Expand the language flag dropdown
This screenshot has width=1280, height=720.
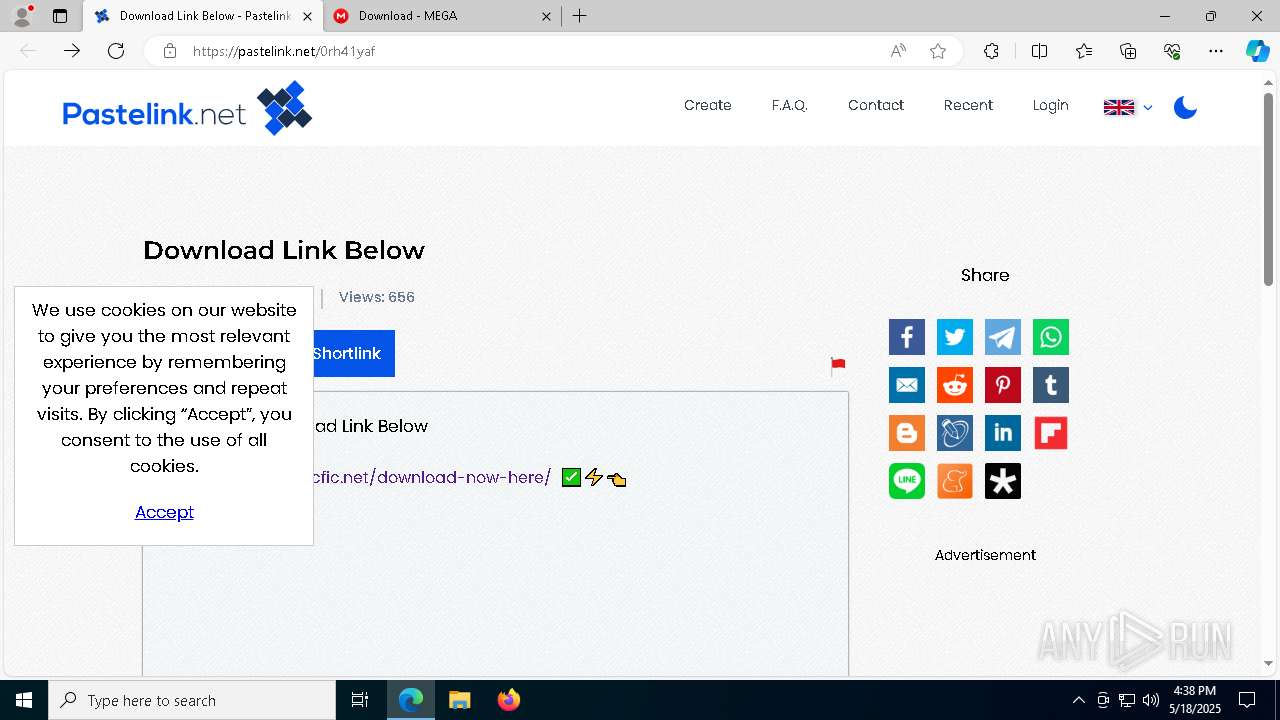[x=1128, y=107]
